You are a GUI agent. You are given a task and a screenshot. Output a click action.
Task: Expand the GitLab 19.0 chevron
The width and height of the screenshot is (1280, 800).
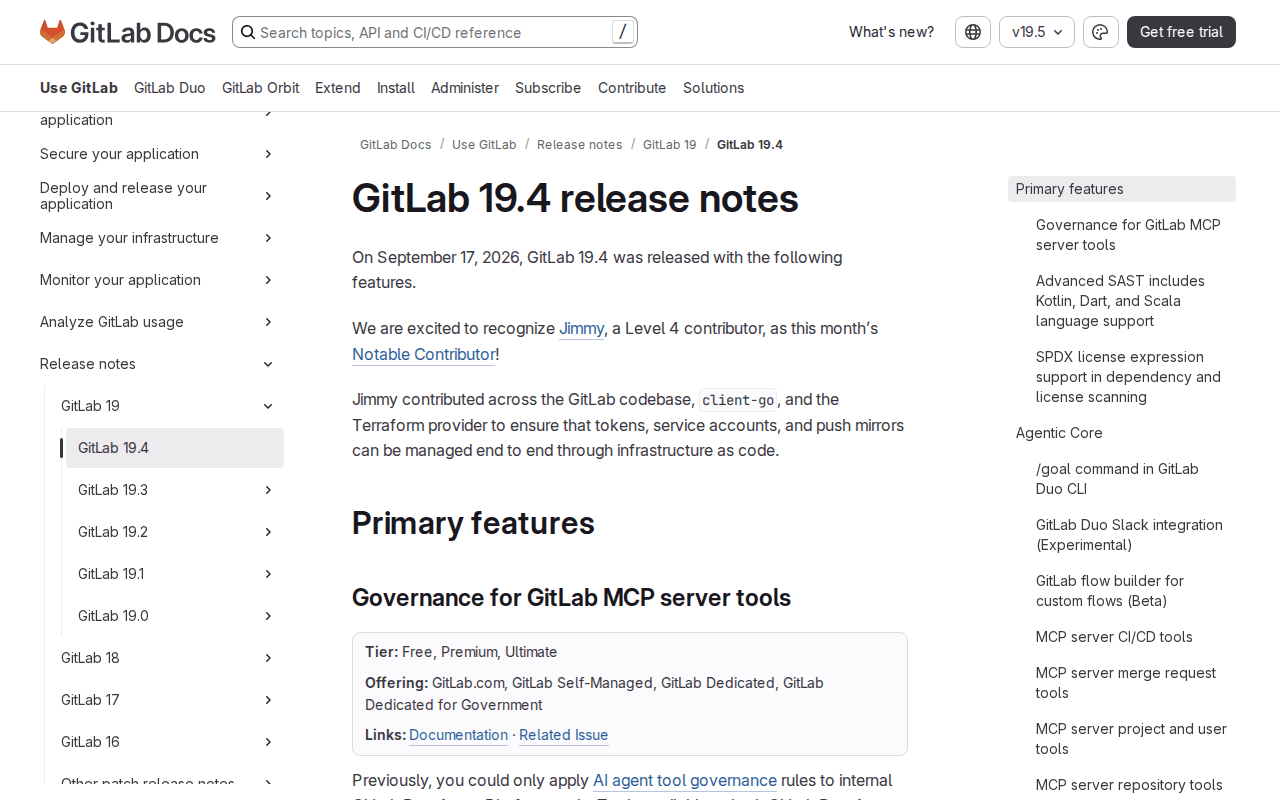point(268,616)
